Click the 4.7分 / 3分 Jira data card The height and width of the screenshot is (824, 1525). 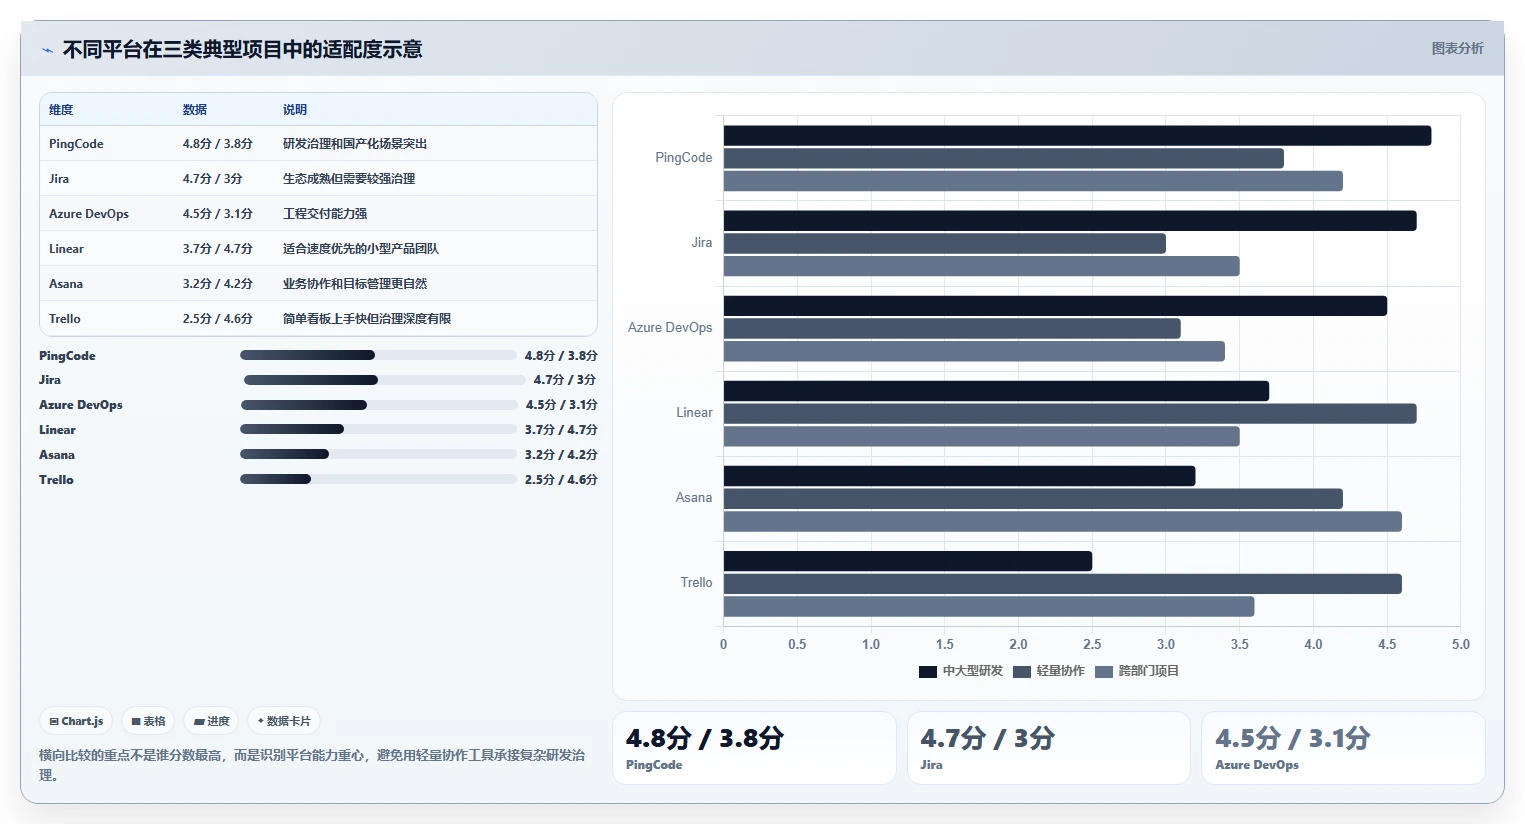1049,748
